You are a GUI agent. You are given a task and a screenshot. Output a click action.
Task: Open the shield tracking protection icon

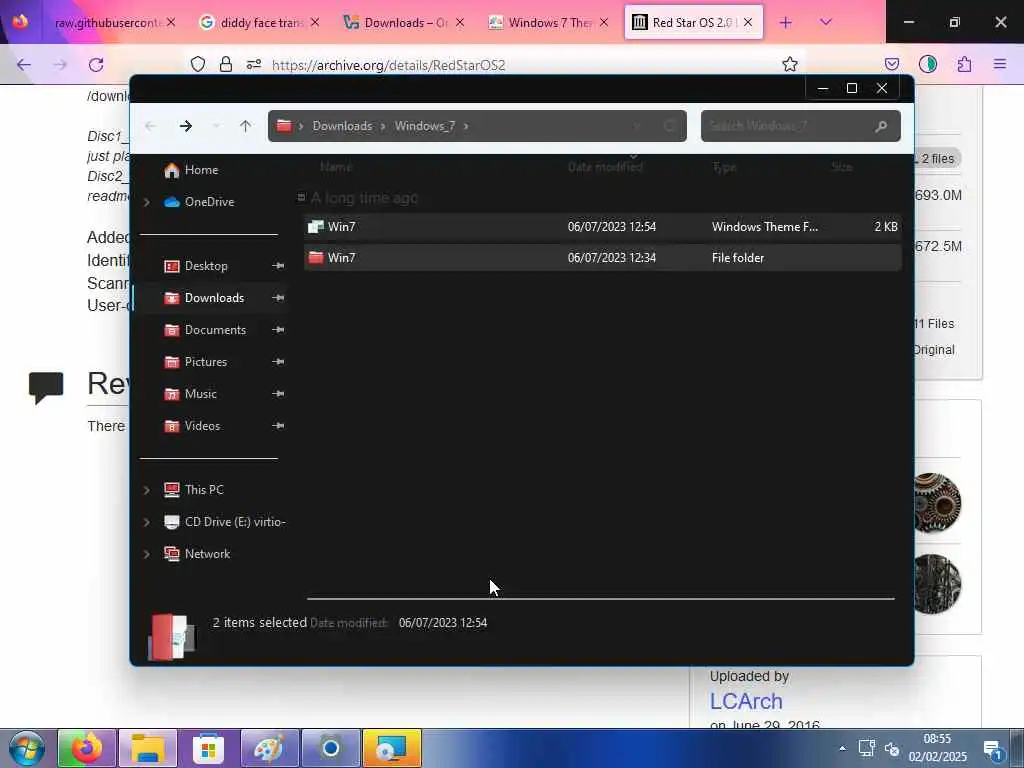coord(198,64)
